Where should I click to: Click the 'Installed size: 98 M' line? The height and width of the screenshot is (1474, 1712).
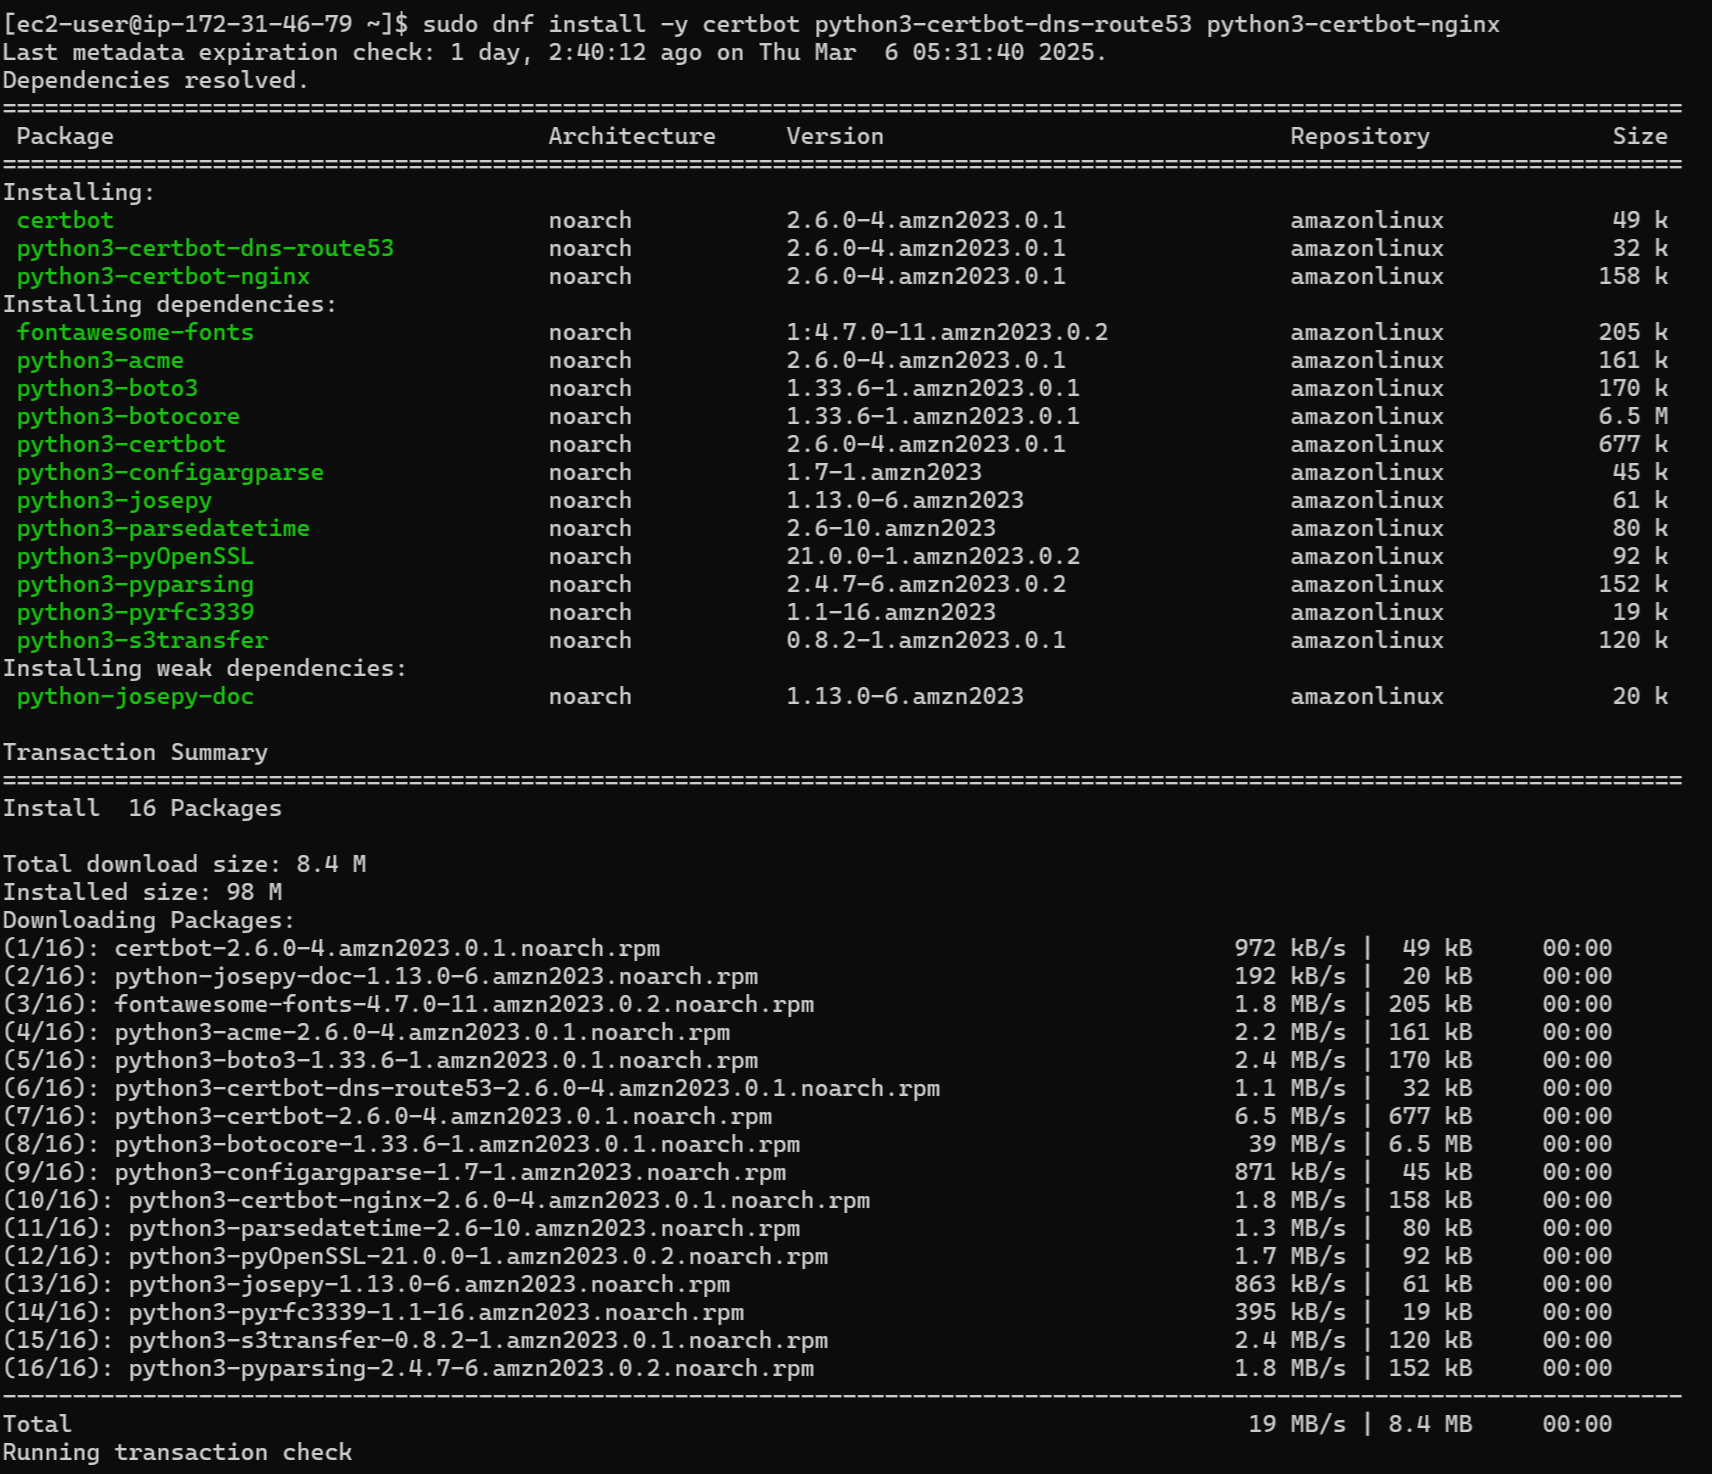pyautogui.click(x=142, y=892)
